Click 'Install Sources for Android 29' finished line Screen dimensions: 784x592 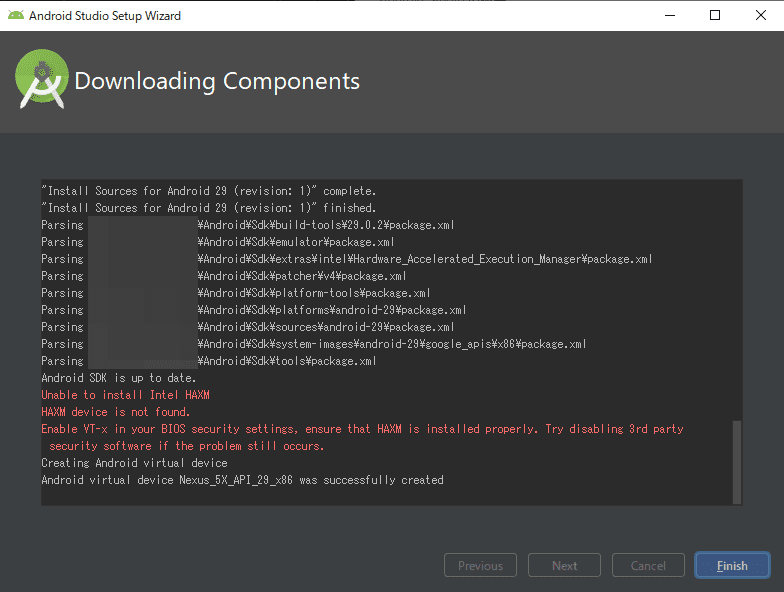pyautogui.click(x=208, y=208)
